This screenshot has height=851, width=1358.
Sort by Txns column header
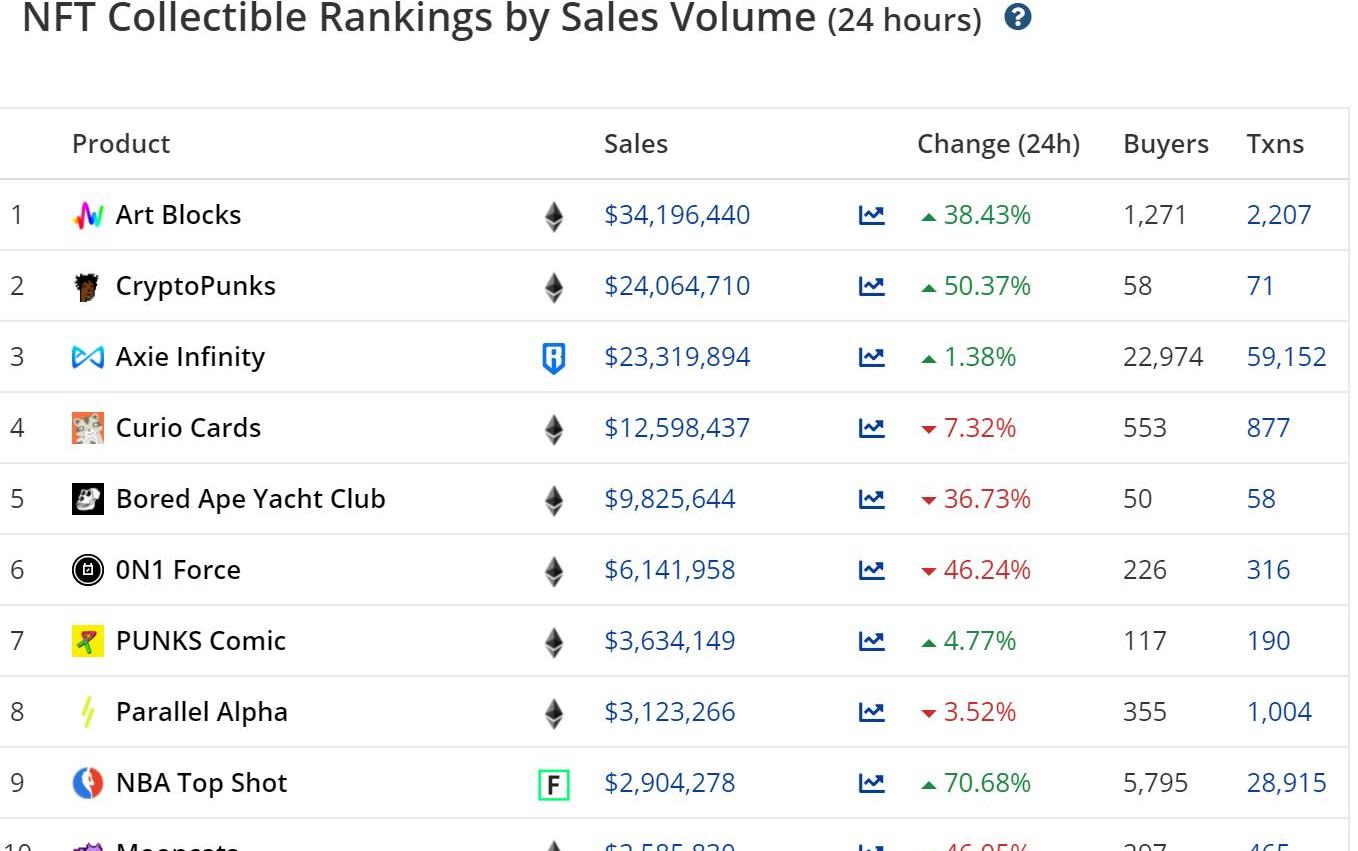1275,144
